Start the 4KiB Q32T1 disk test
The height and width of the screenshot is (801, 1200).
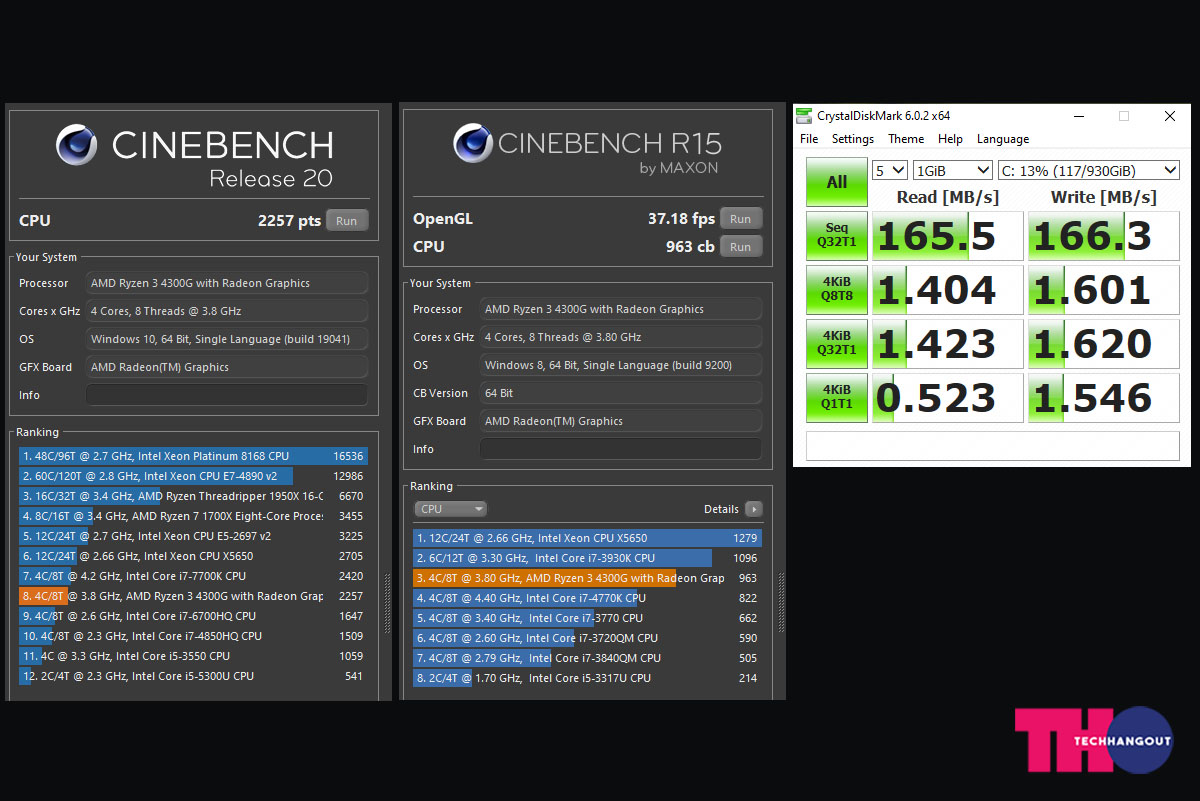click(837, 343)
